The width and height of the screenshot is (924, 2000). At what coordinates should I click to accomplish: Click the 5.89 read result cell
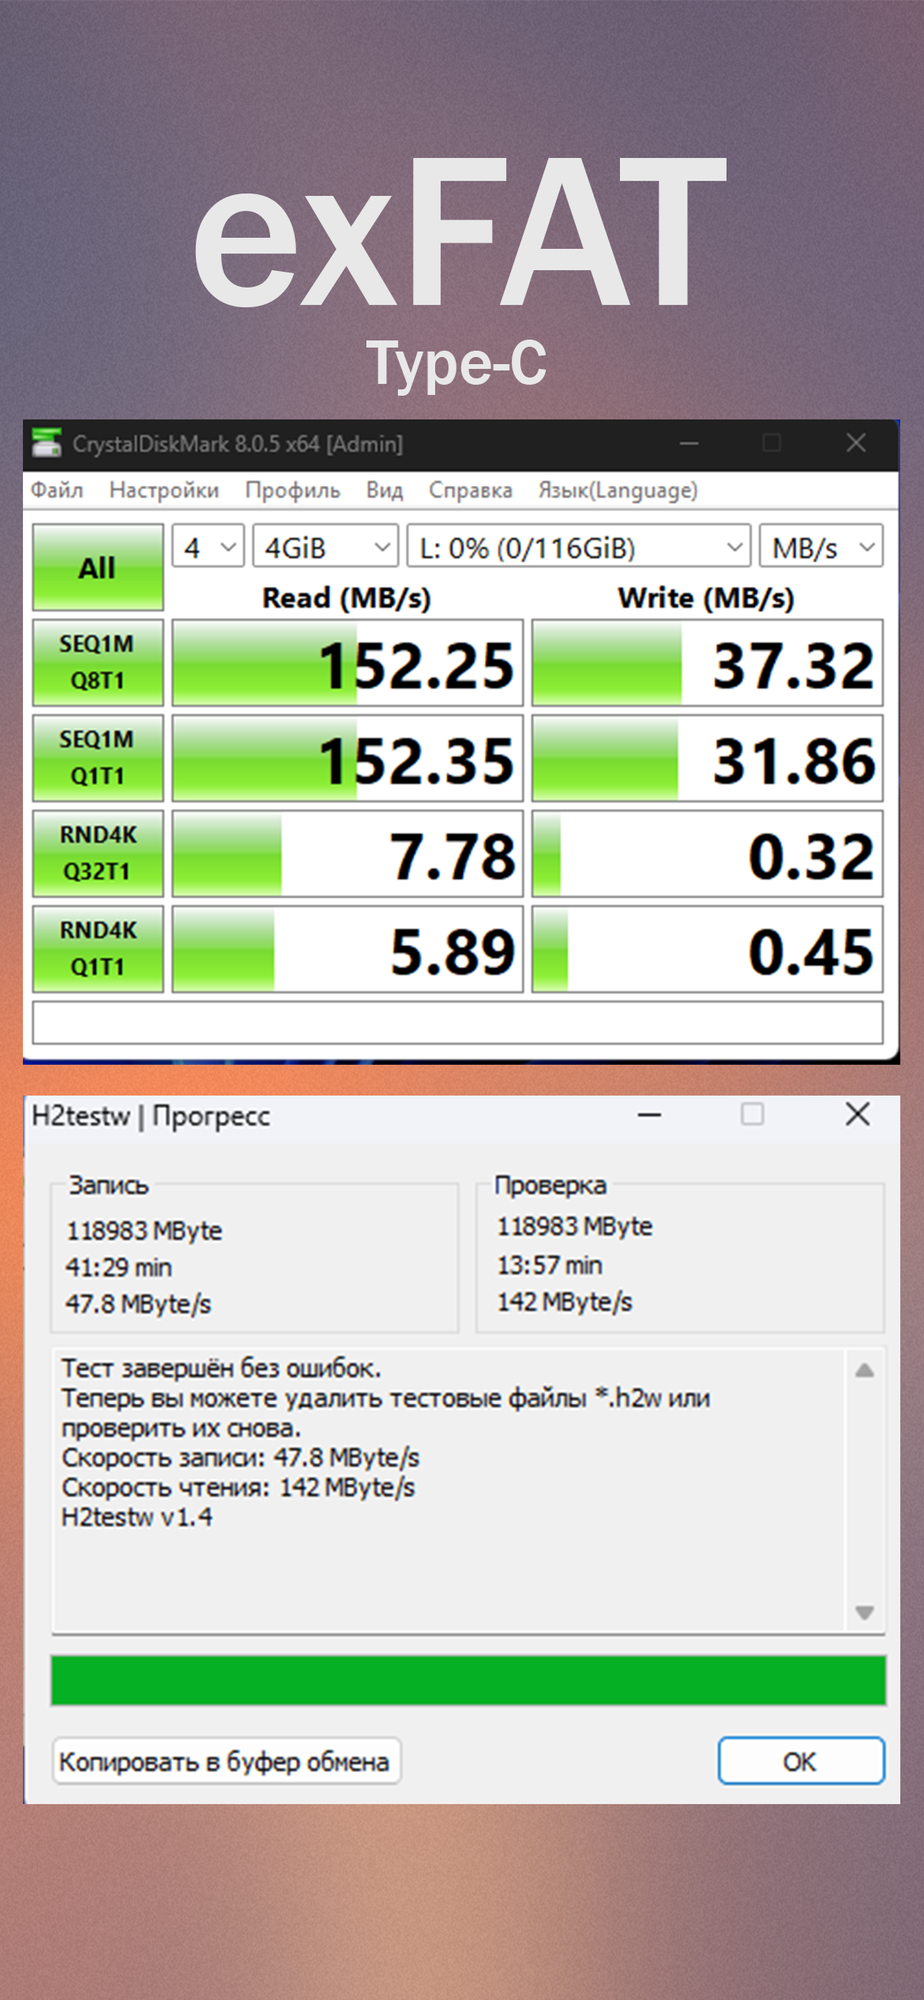tap(348, 949)
